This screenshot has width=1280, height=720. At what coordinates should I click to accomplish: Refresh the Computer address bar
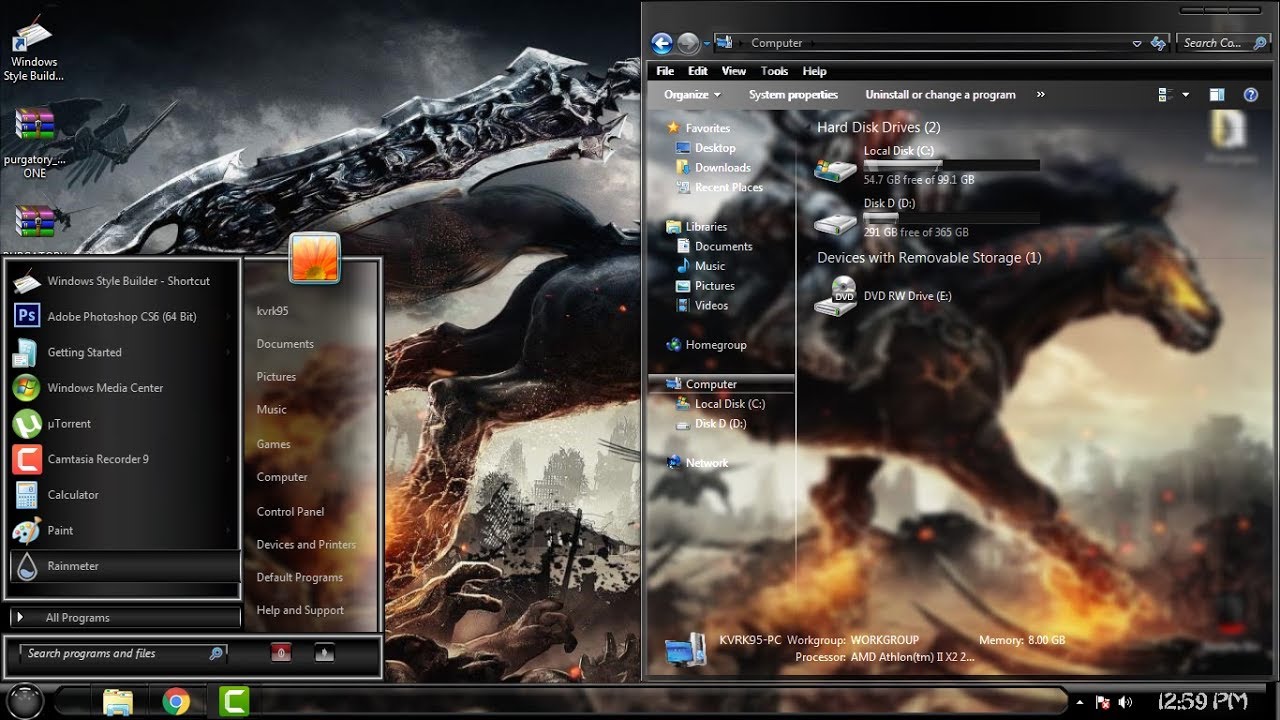[x=1158, y=43]
